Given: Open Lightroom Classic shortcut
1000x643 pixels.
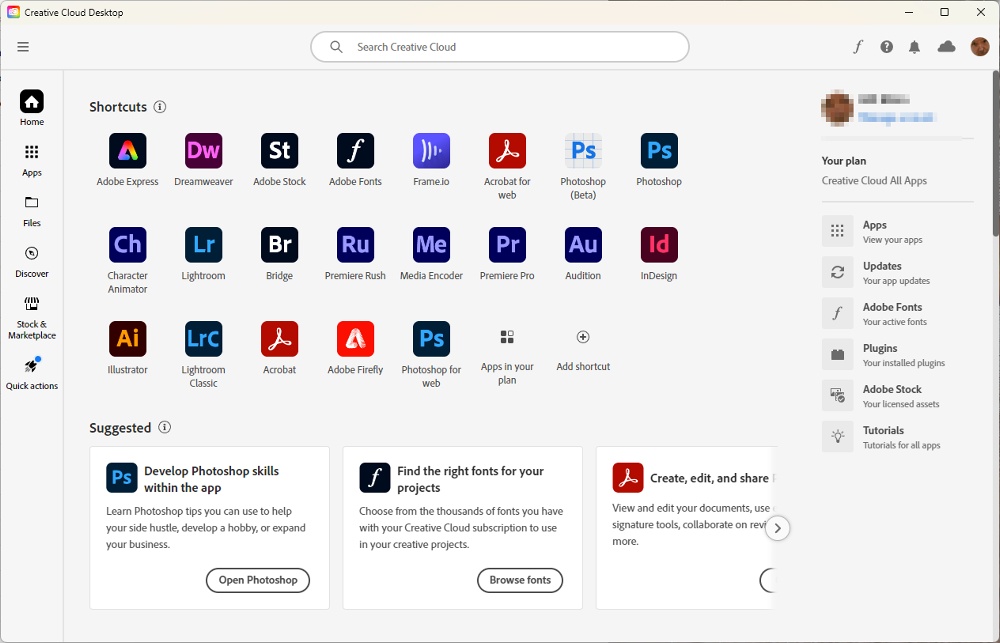Looking at the screenshot, I should (x=203, y=339).
